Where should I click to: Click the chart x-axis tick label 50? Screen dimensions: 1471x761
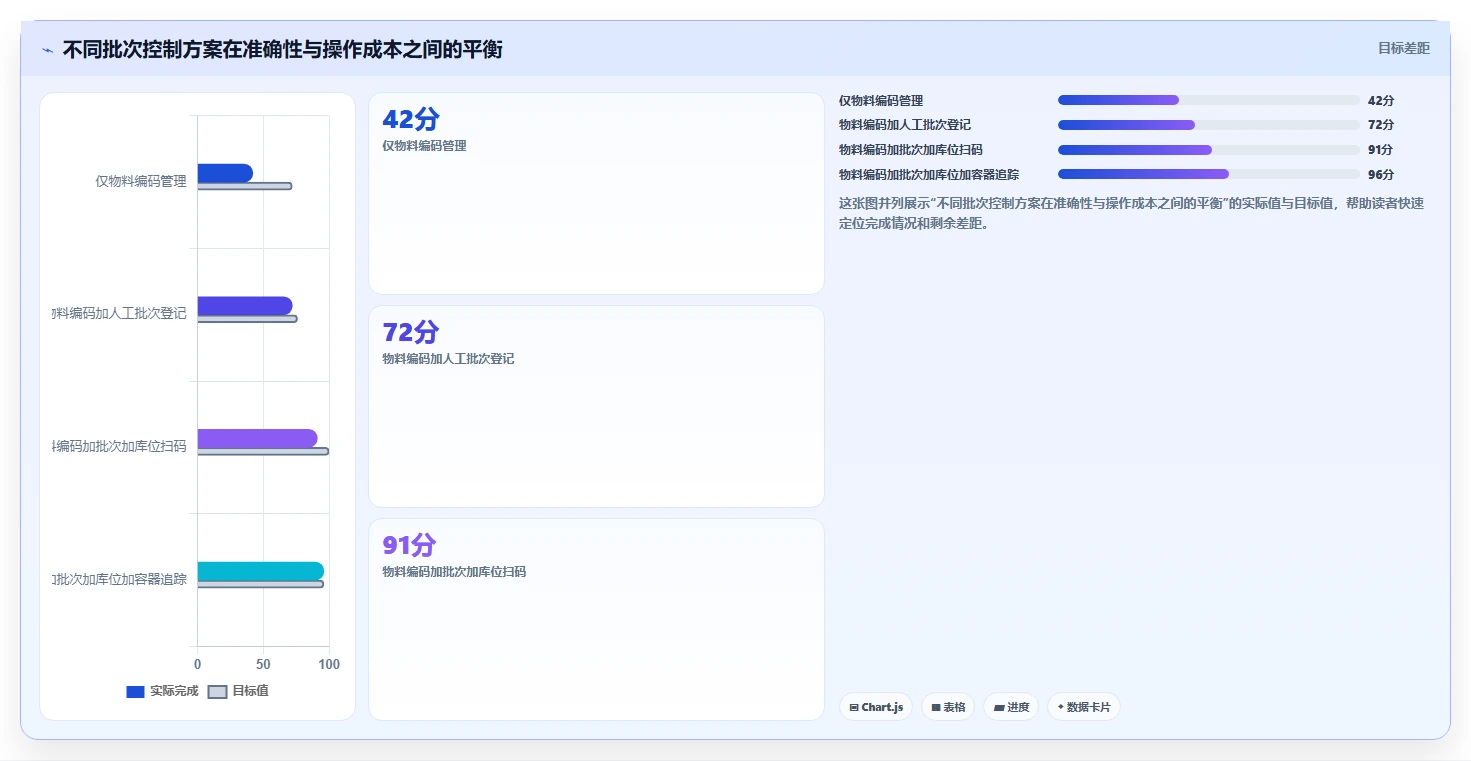coord(263,664)
